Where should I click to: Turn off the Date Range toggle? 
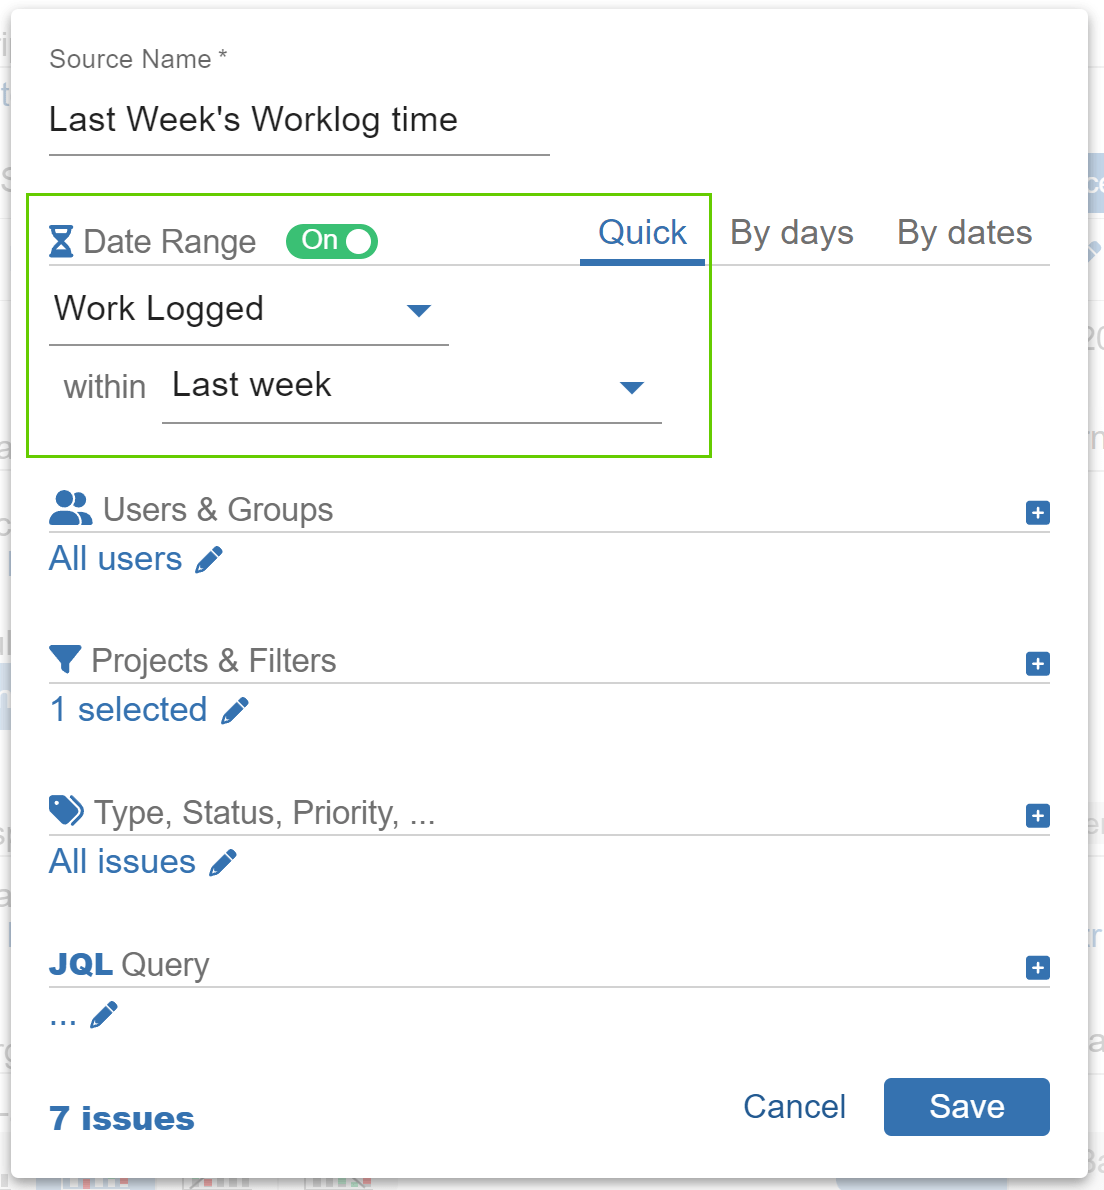tap(331, 240)
